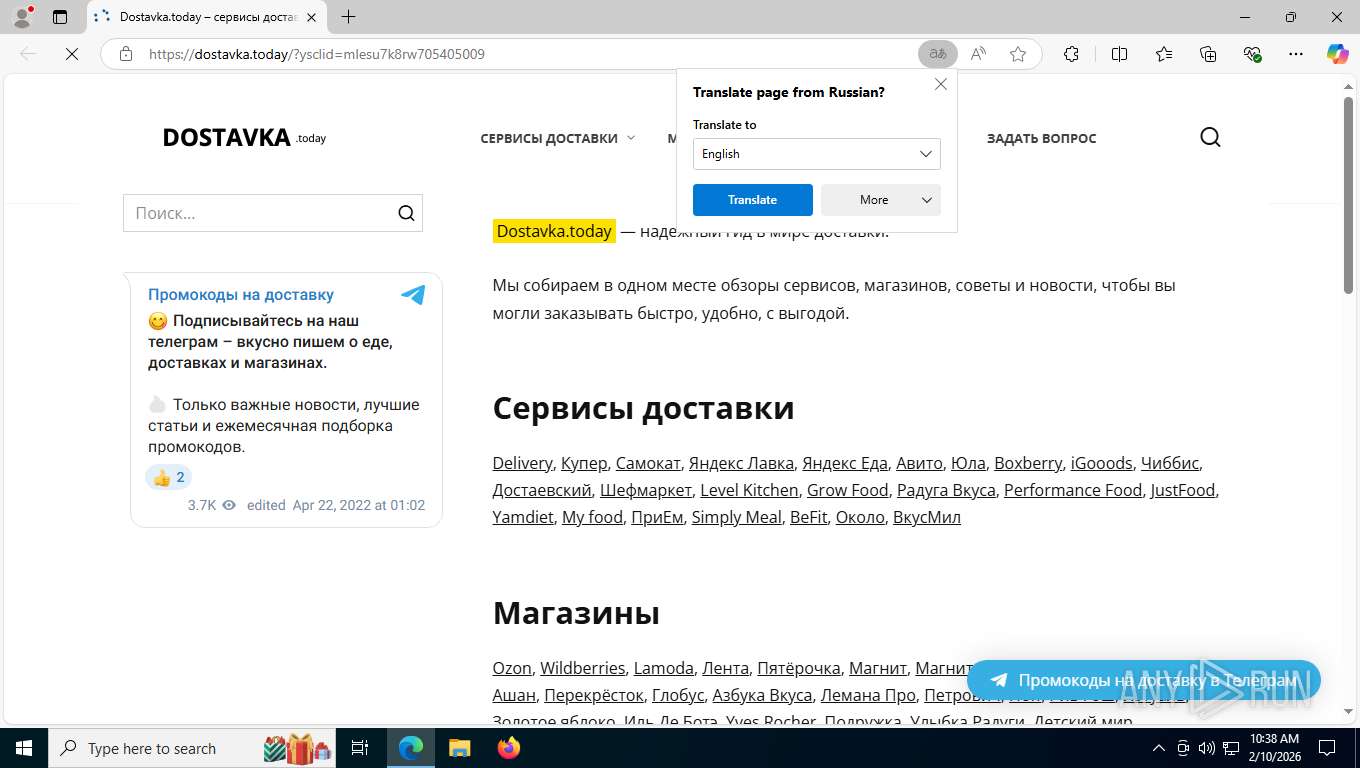Open the Collections icon

tap(1208, 54)
